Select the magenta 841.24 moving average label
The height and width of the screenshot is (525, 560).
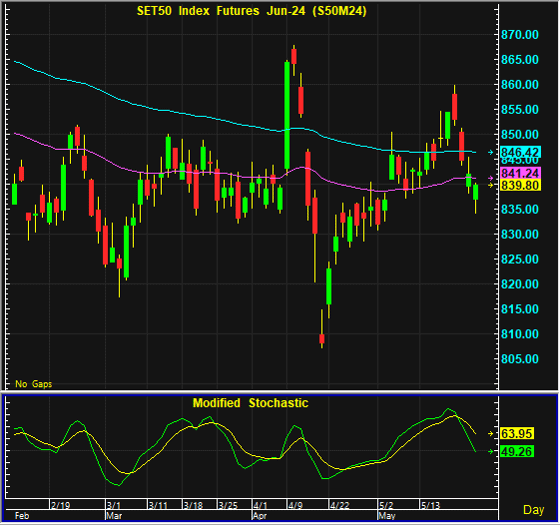520,173
